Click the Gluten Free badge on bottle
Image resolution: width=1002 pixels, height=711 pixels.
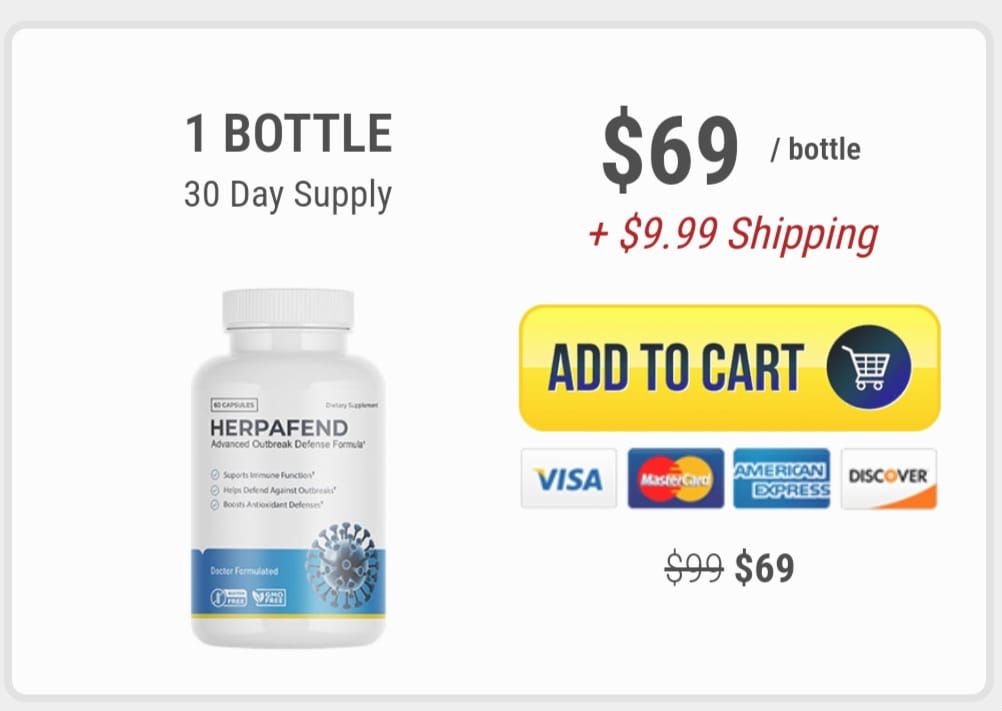tap(229, 597)
